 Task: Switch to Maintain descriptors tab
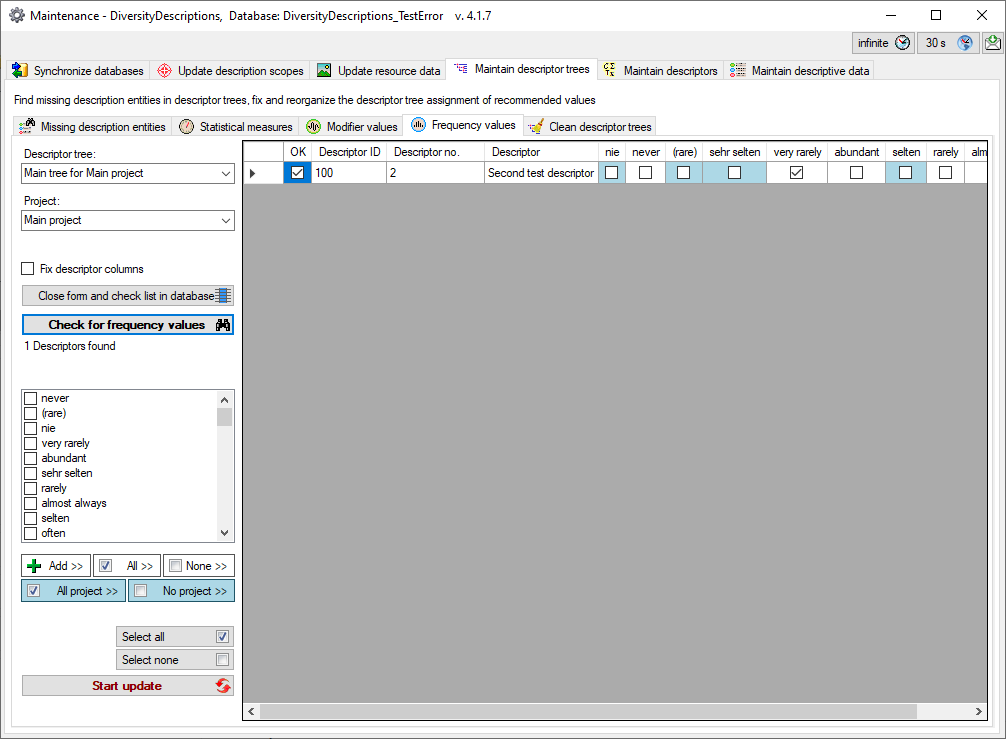click(660, 71)
